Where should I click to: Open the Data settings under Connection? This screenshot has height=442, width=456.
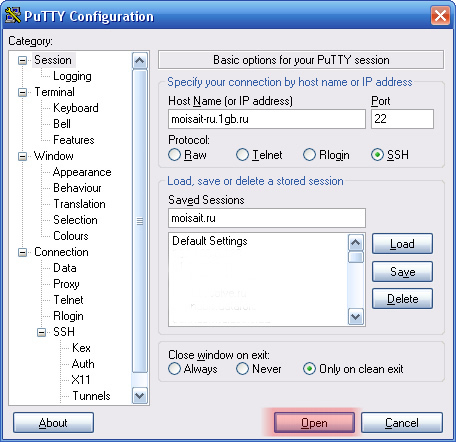tap(65, 268)
